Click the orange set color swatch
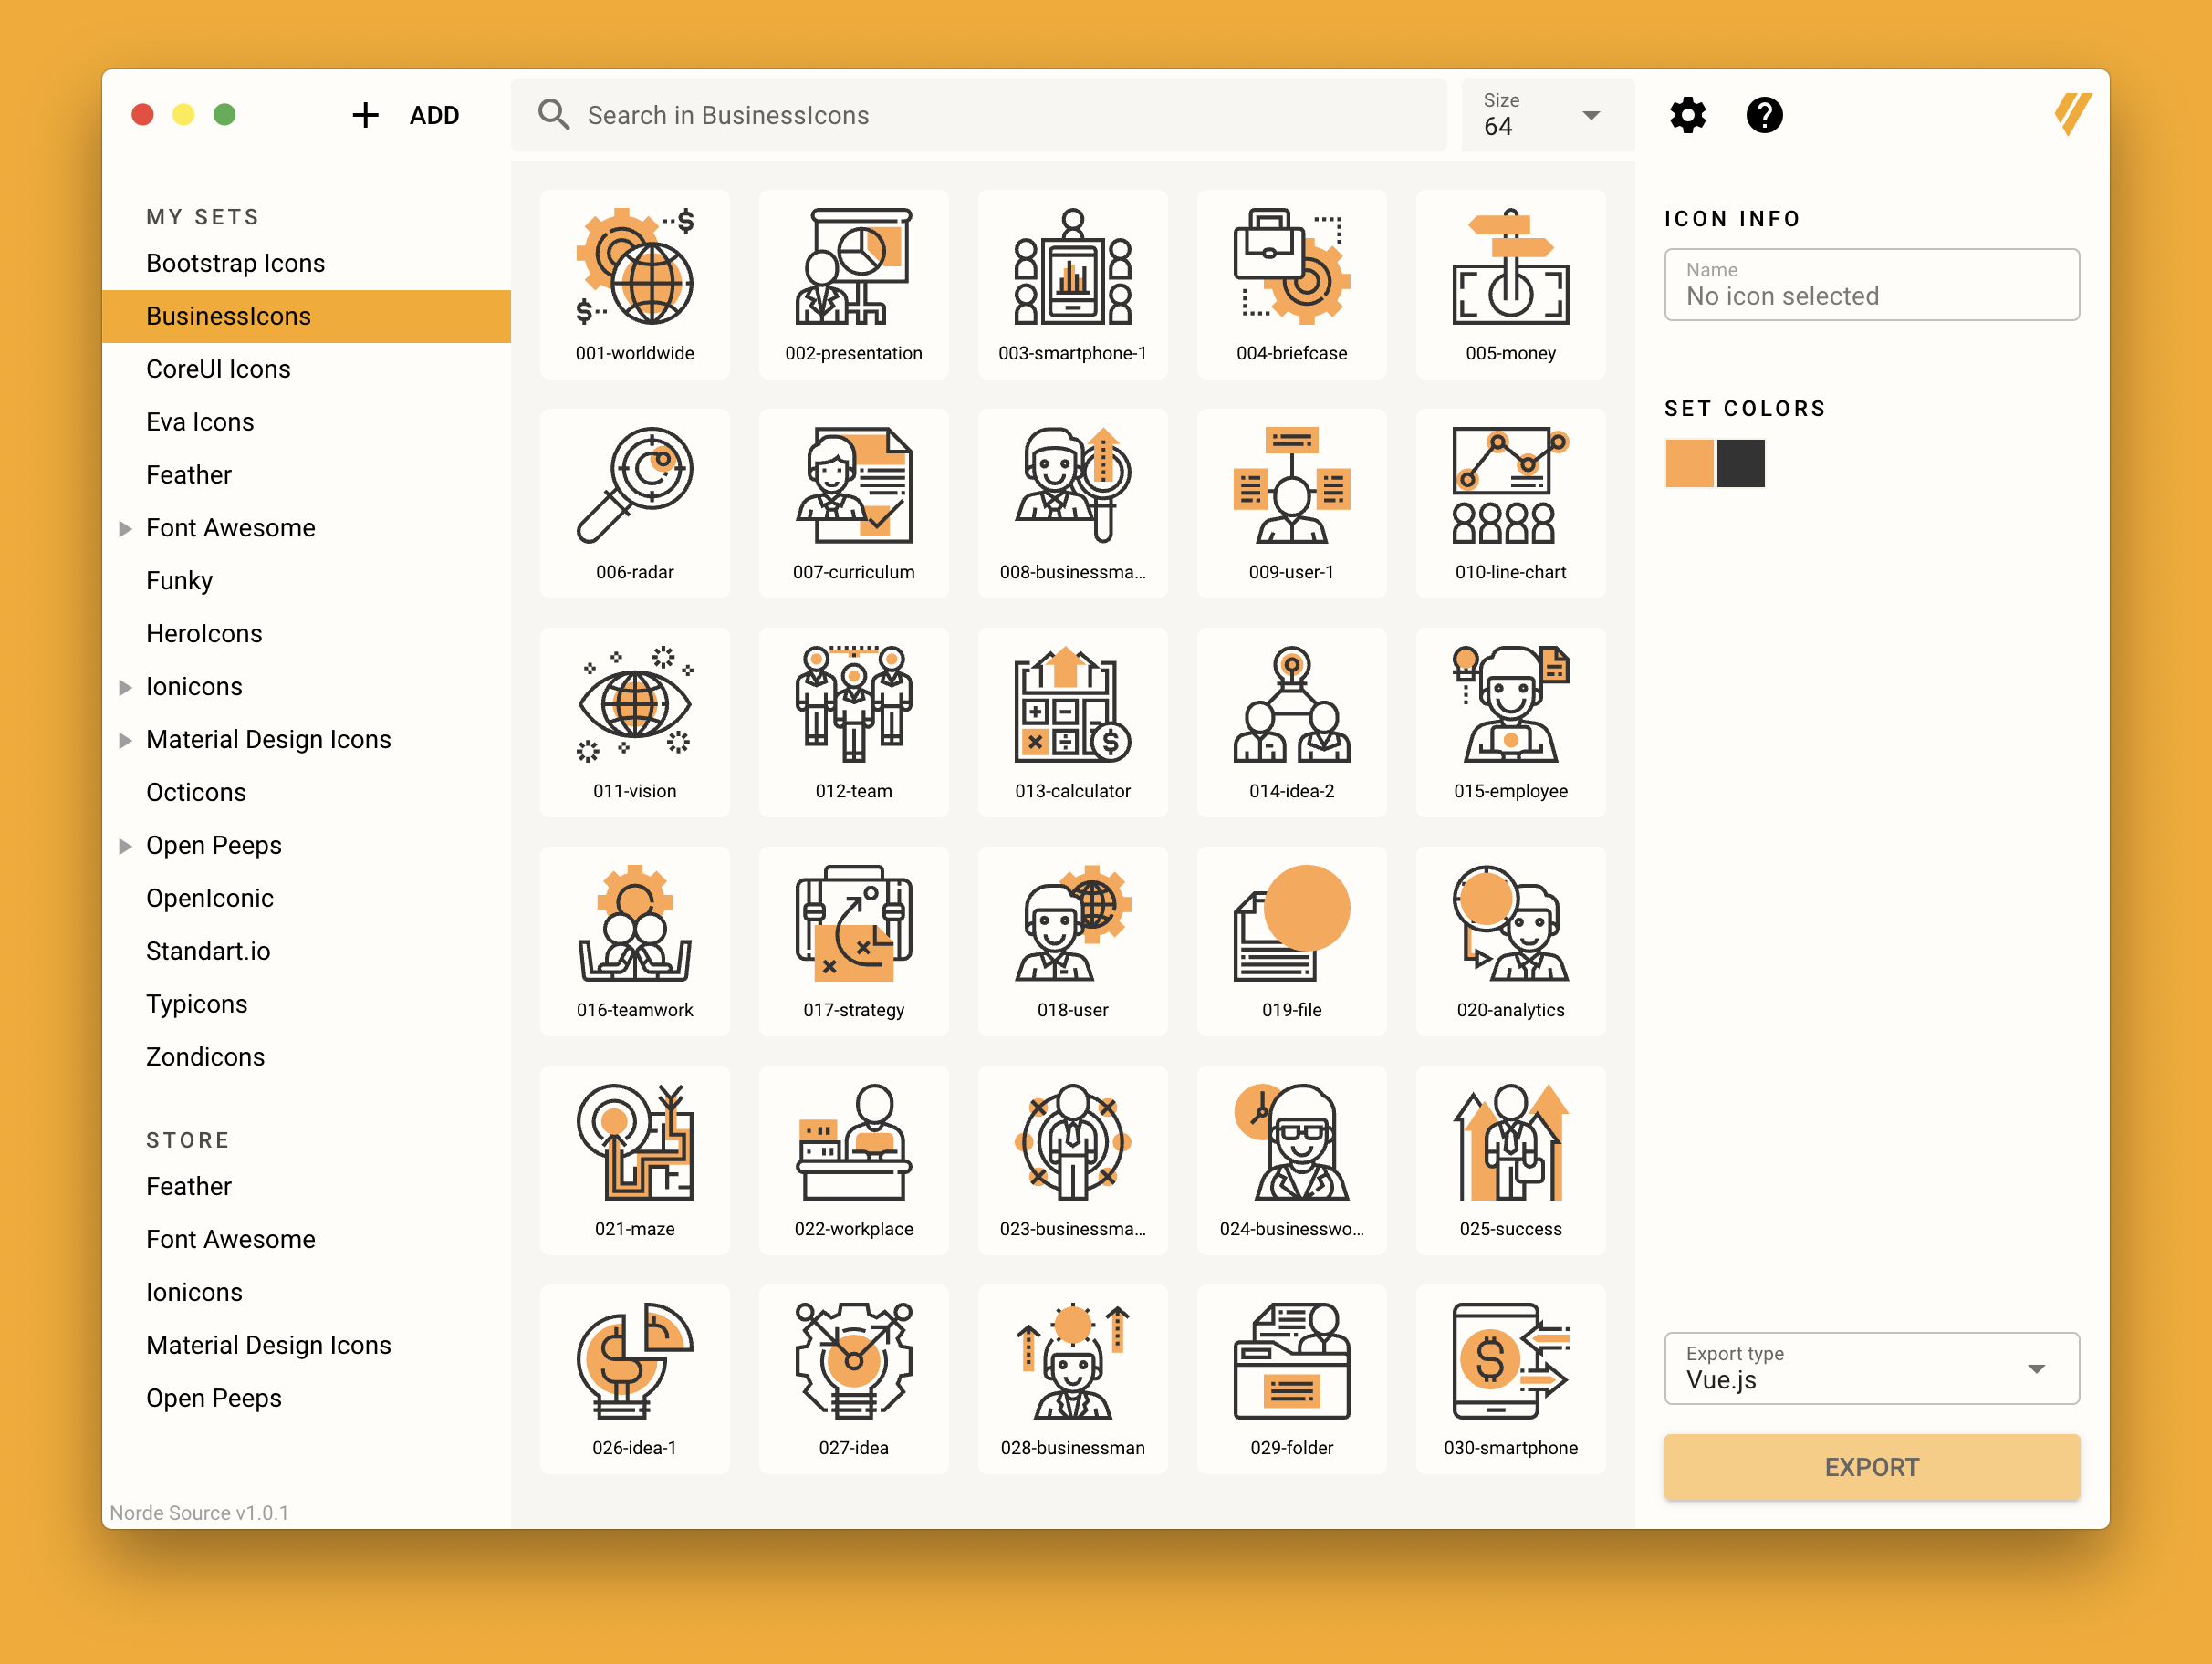The height and width of the screenshot is (1664, 2212). [x=1688, y=464]
